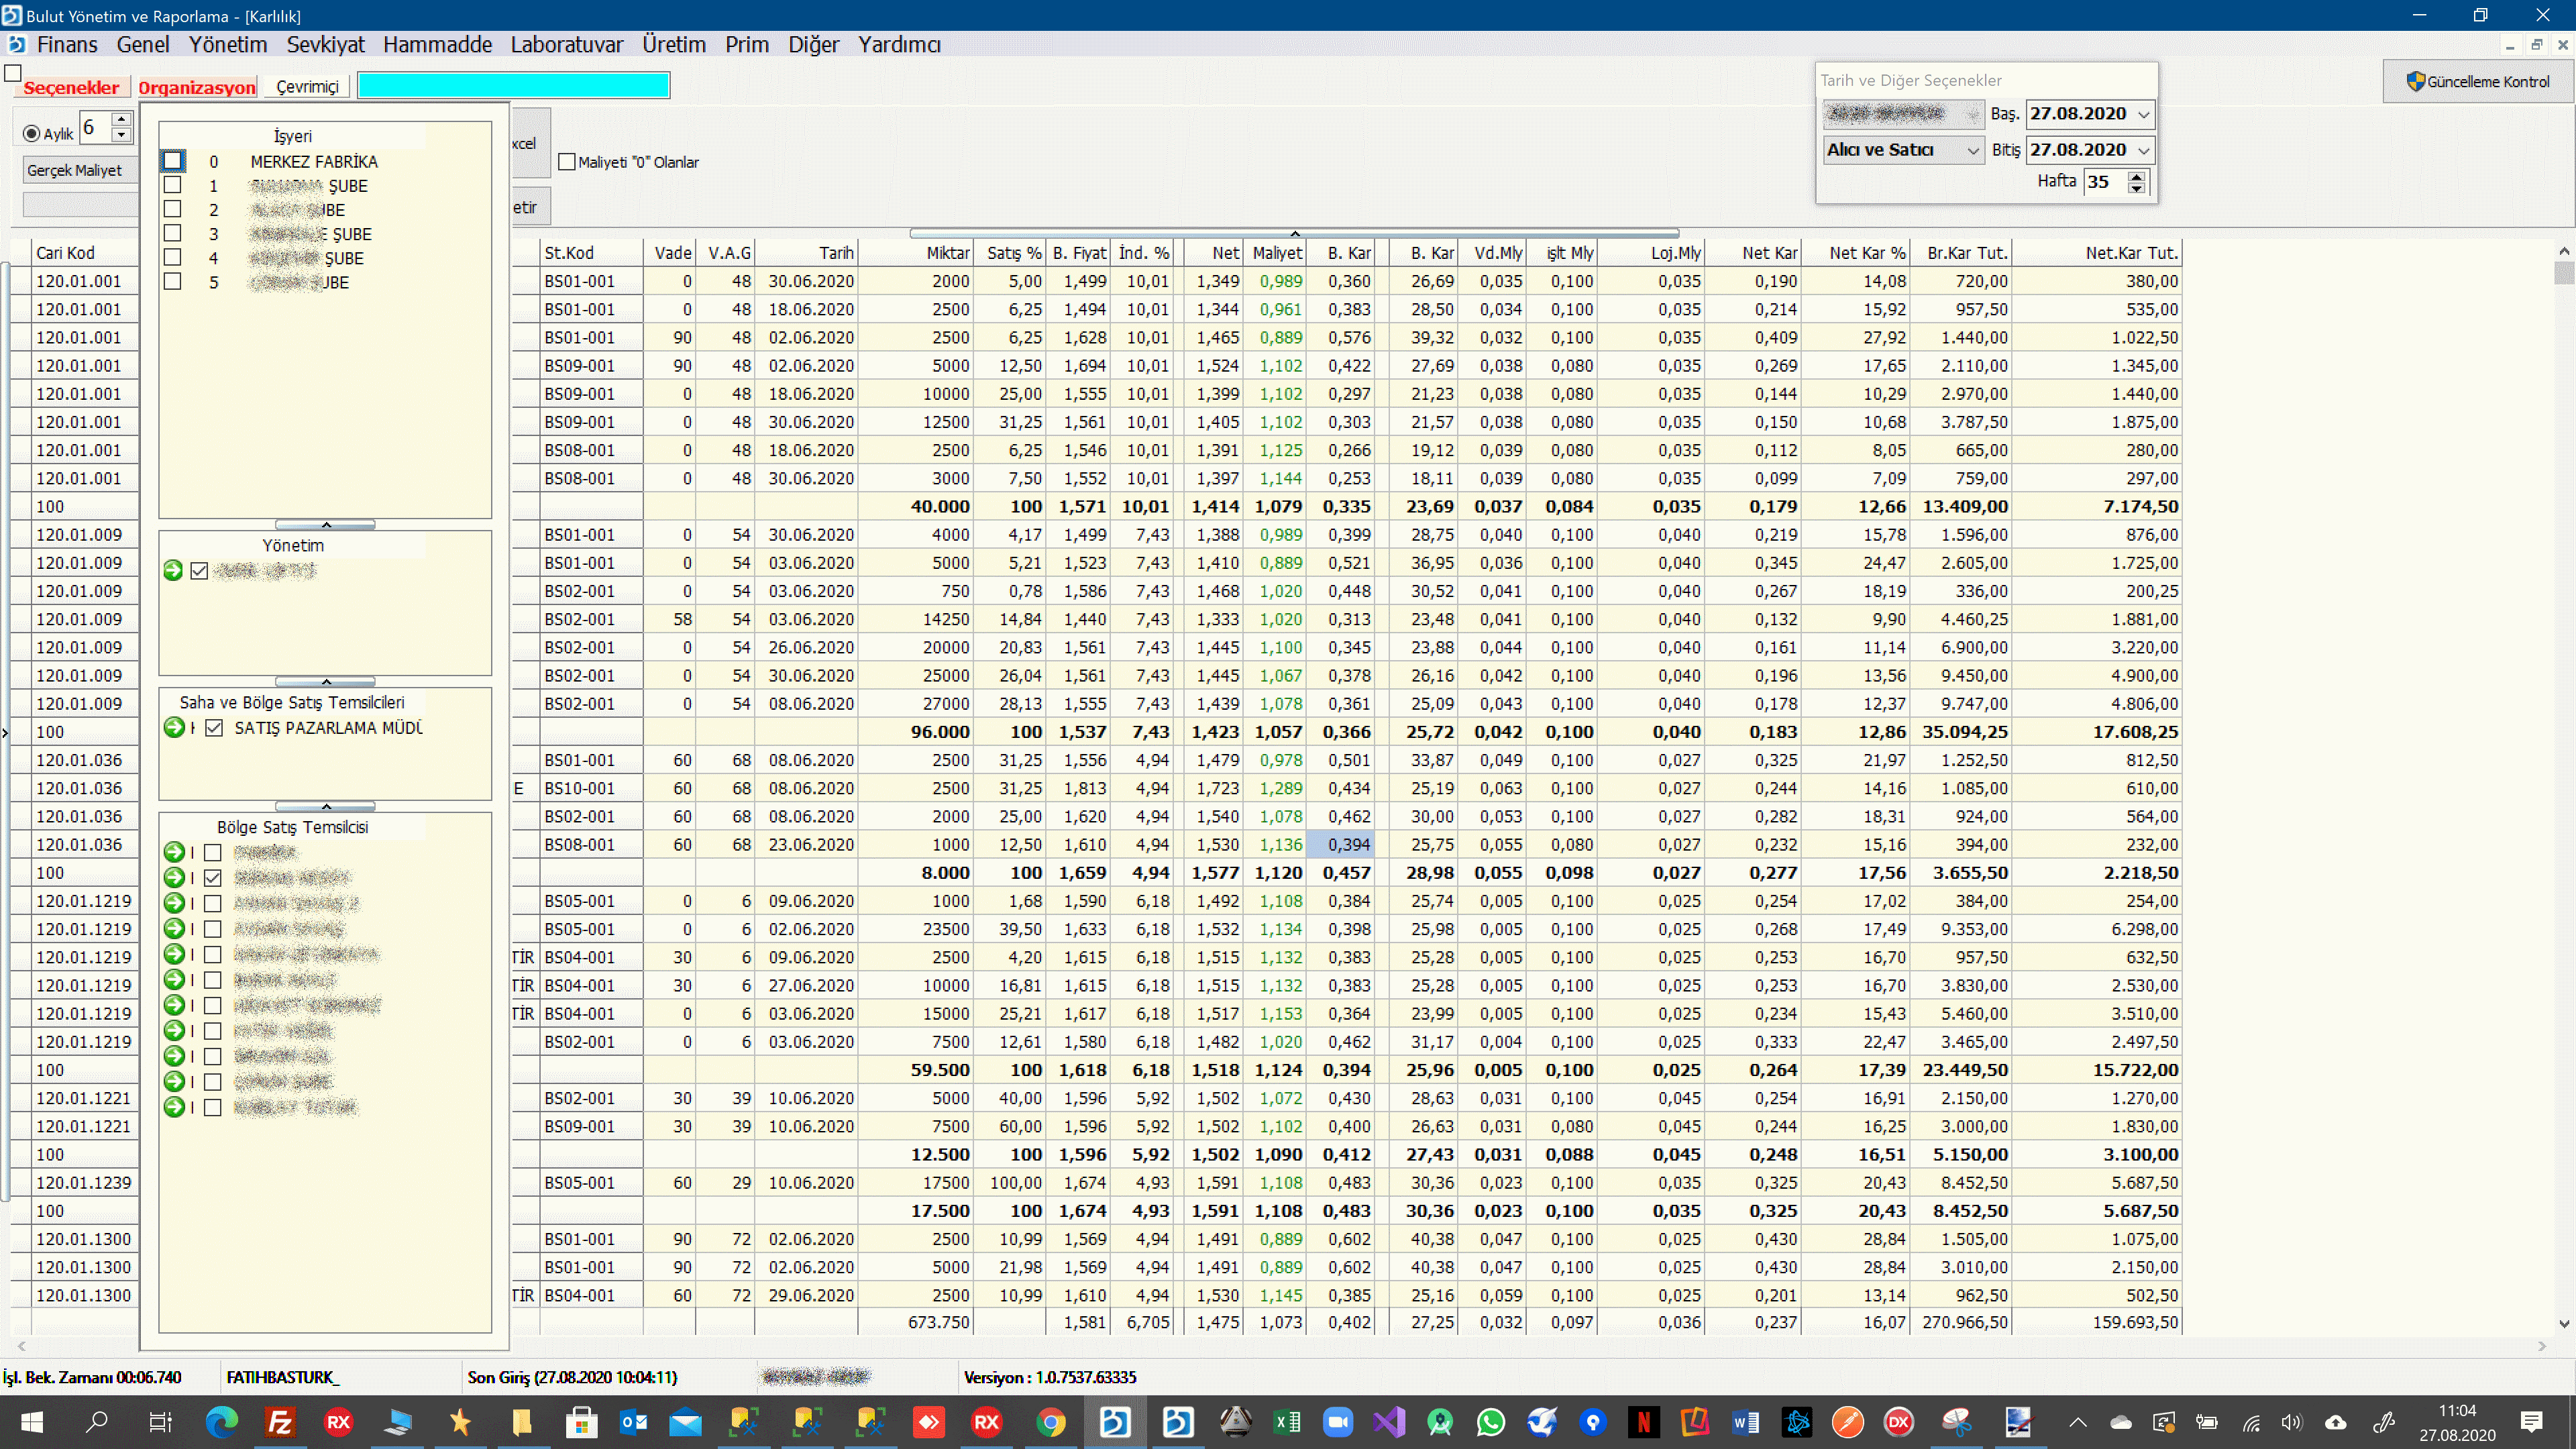2576x1449 pixels.
Task: Collapse the Yönetim panel splitter arrow
Action: (x=325, y=681)
